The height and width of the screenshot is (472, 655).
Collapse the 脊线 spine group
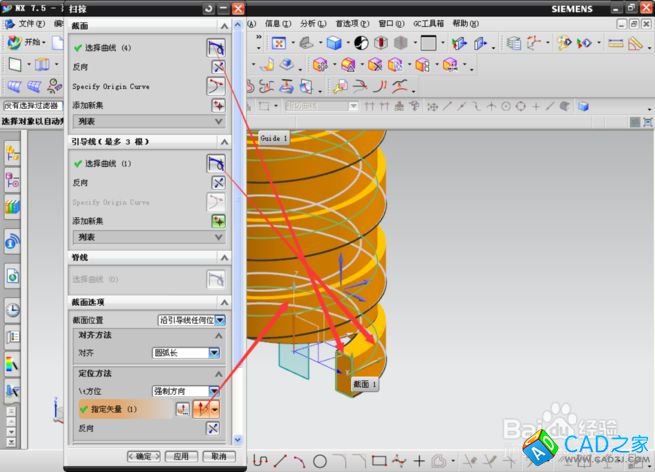click(223, 259)
